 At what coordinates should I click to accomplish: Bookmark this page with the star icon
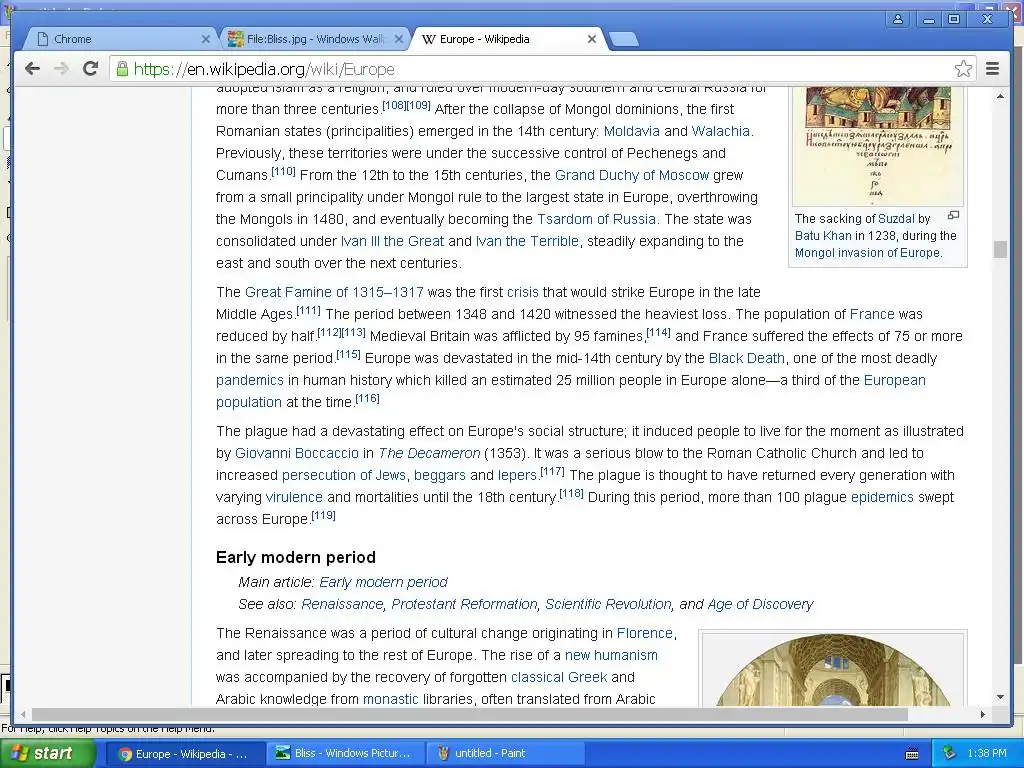[963, 69]
